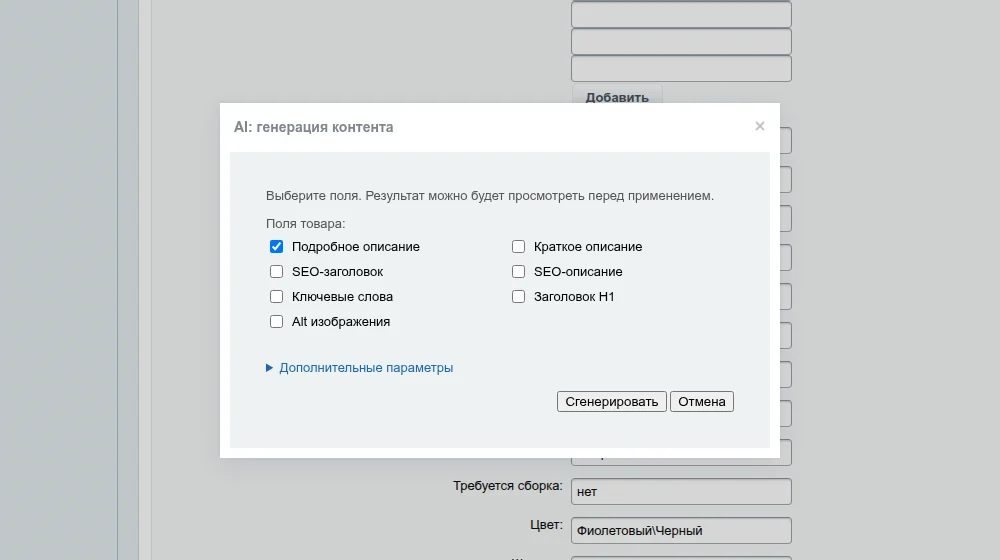Tick the SEO-описание checkbox
The height and width of the screenshot is (560, 1000).
[518, 272]
